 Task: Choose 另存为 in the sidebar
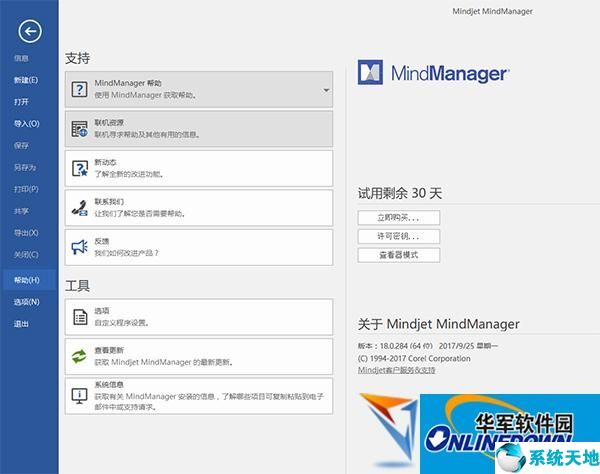point(25,167)
